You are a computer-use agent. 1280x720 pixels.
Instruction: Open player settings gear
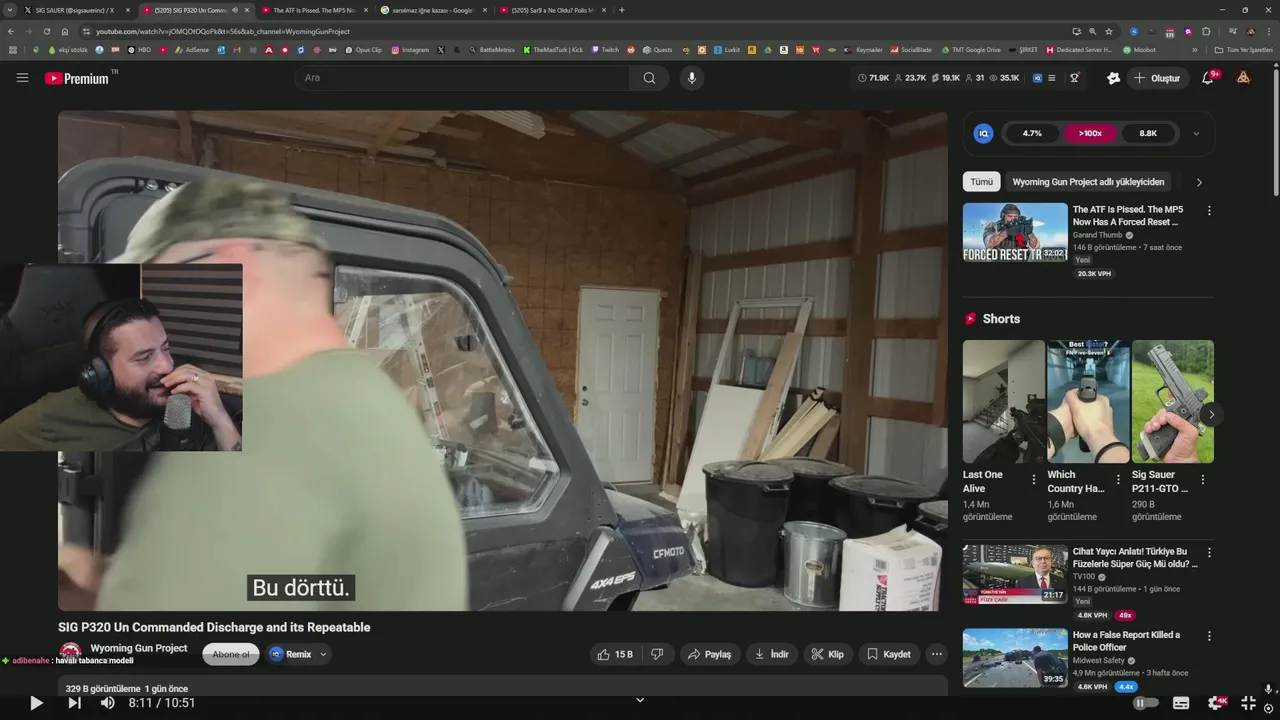pos(1215,703)
